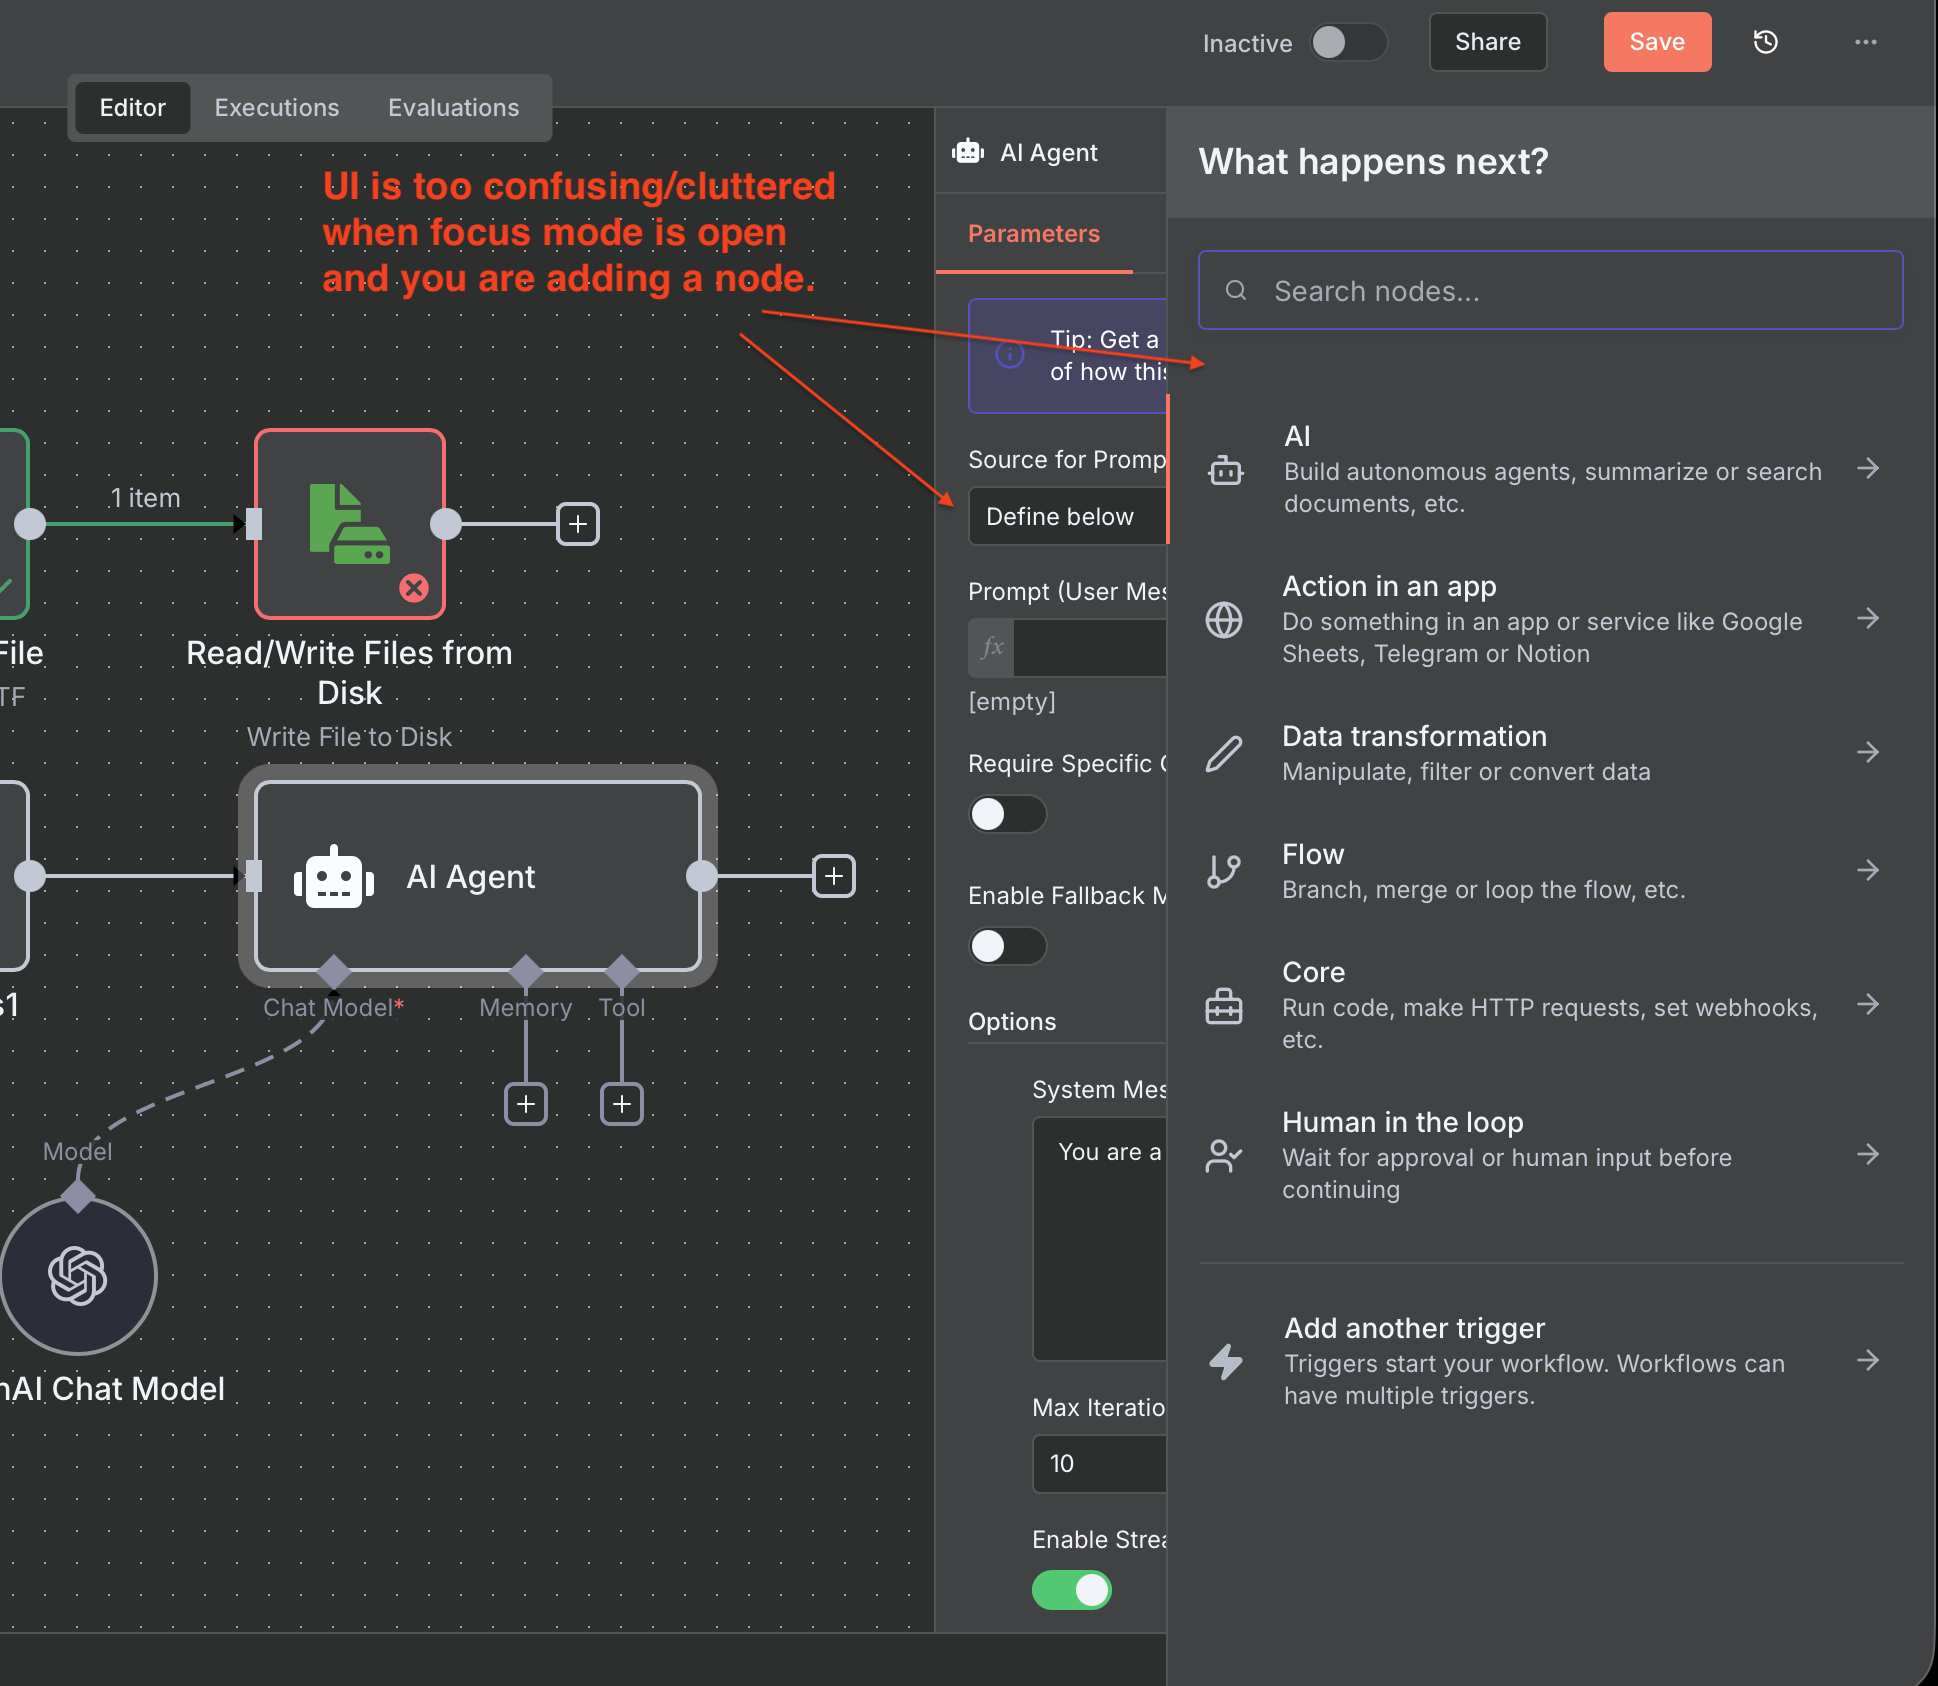This screenshot has width=1938, height=1686.
Task: Click plus after AI Agent output
Action: pos(833,876)
